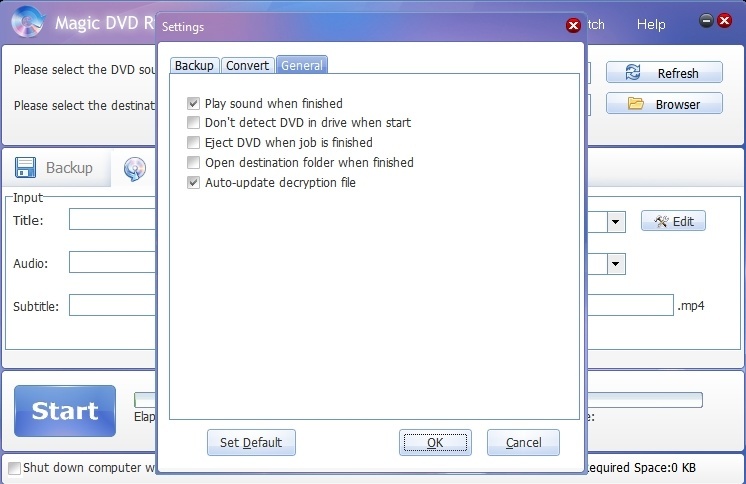
Task: Open the Help menu
Action: [651, 24]
